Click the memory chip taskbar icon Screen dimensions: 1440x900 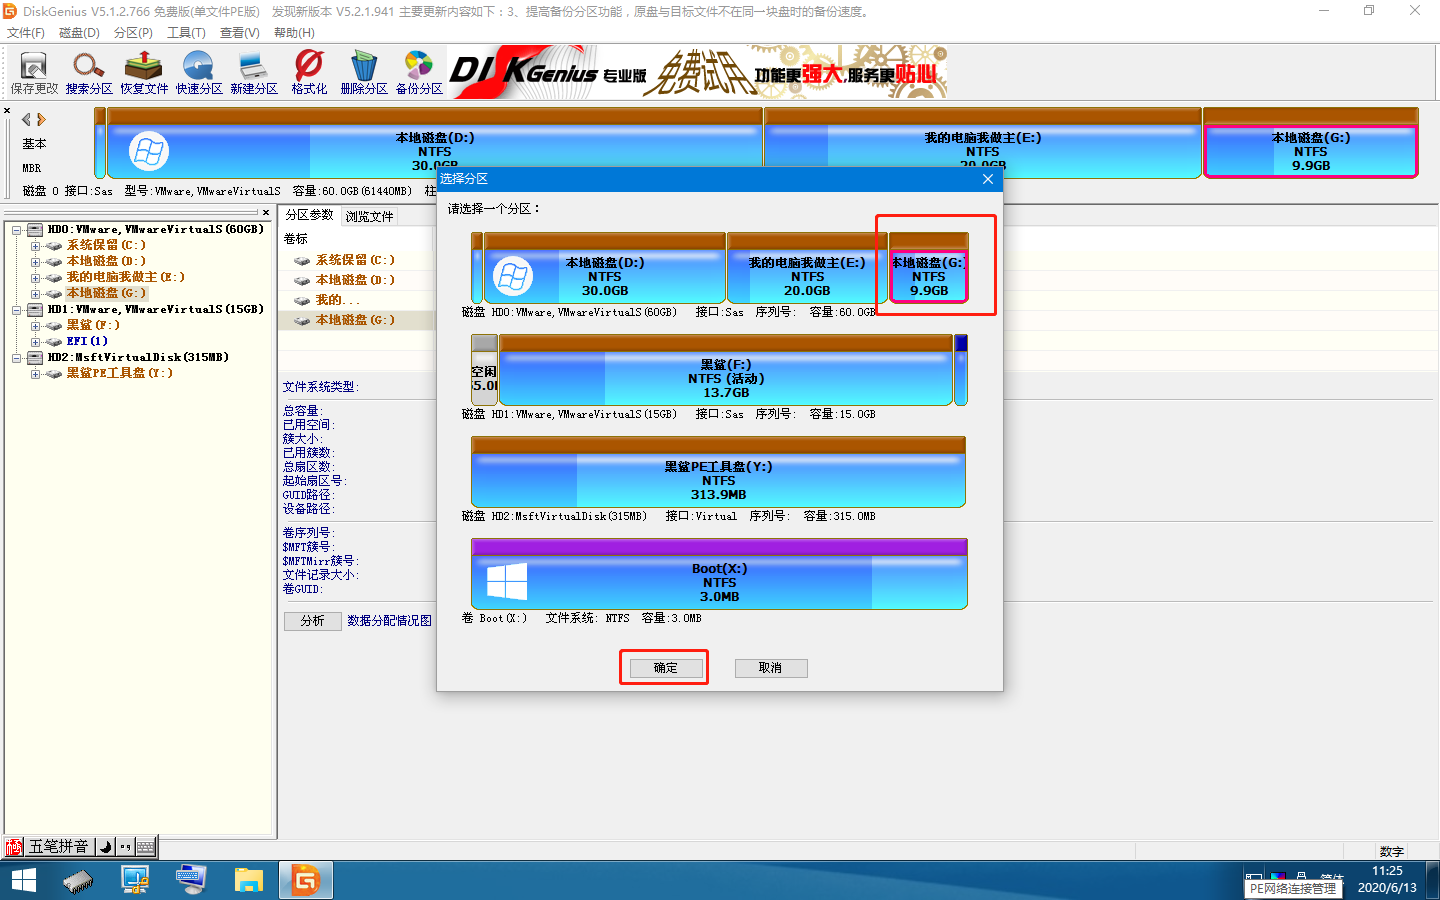coord(78,880)
